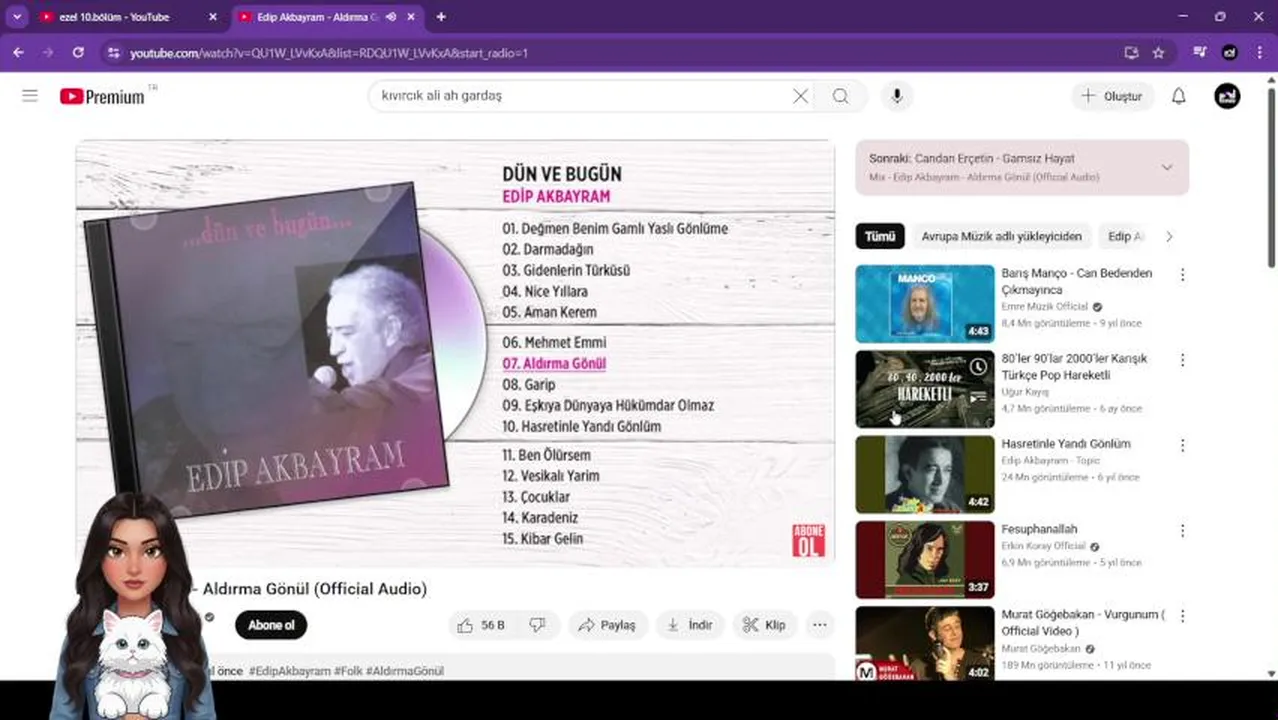Click the Paylaş share button
The image size is (1278, 720).
(x=608, y=625)
